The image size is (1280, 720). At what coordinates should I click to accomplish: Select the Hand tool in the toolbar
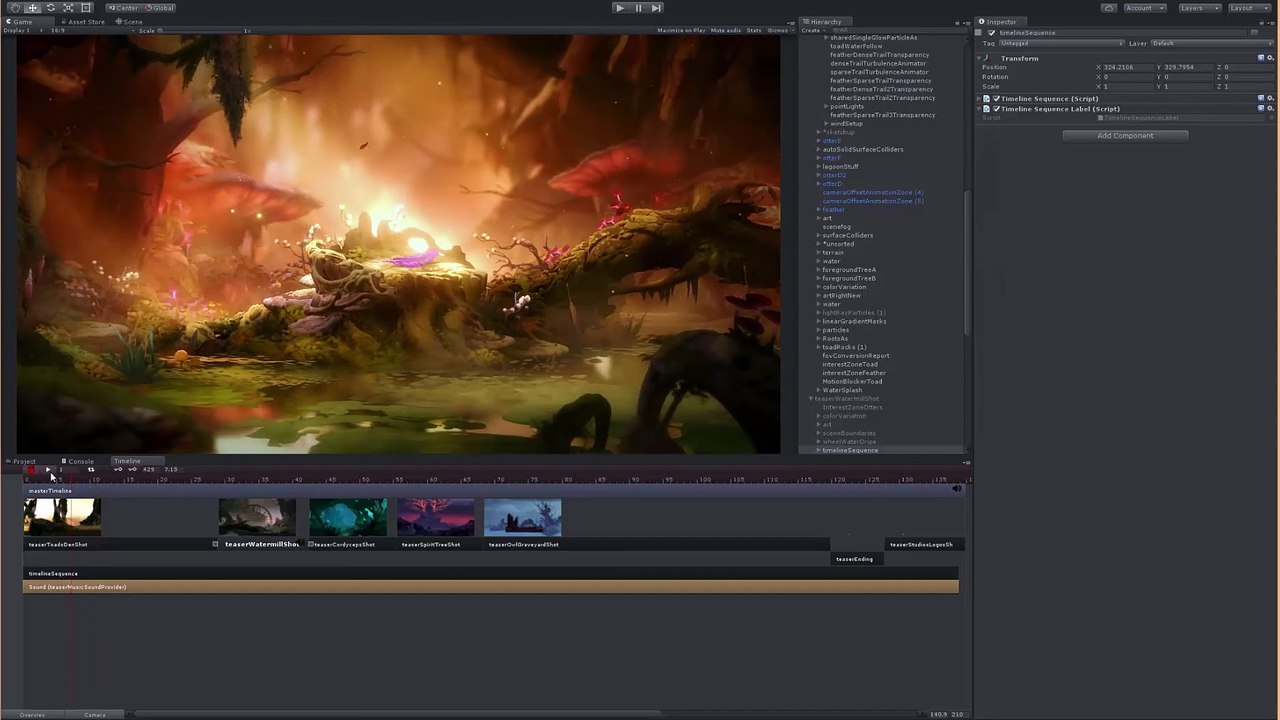tap(14, 7)
